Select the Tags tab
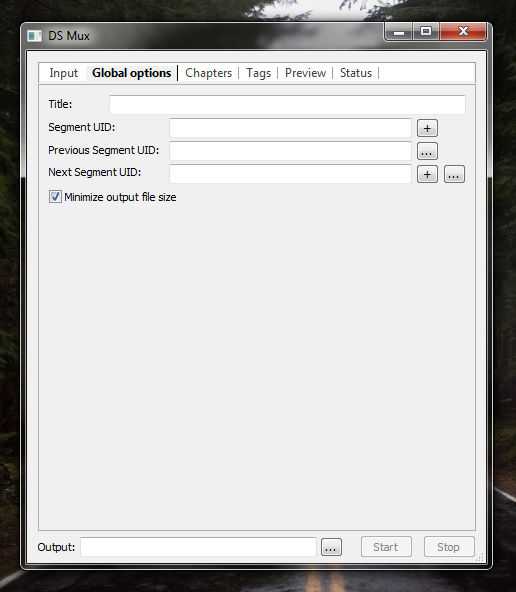The height and width of the screenshot is (592, 516). coord(259,73)
